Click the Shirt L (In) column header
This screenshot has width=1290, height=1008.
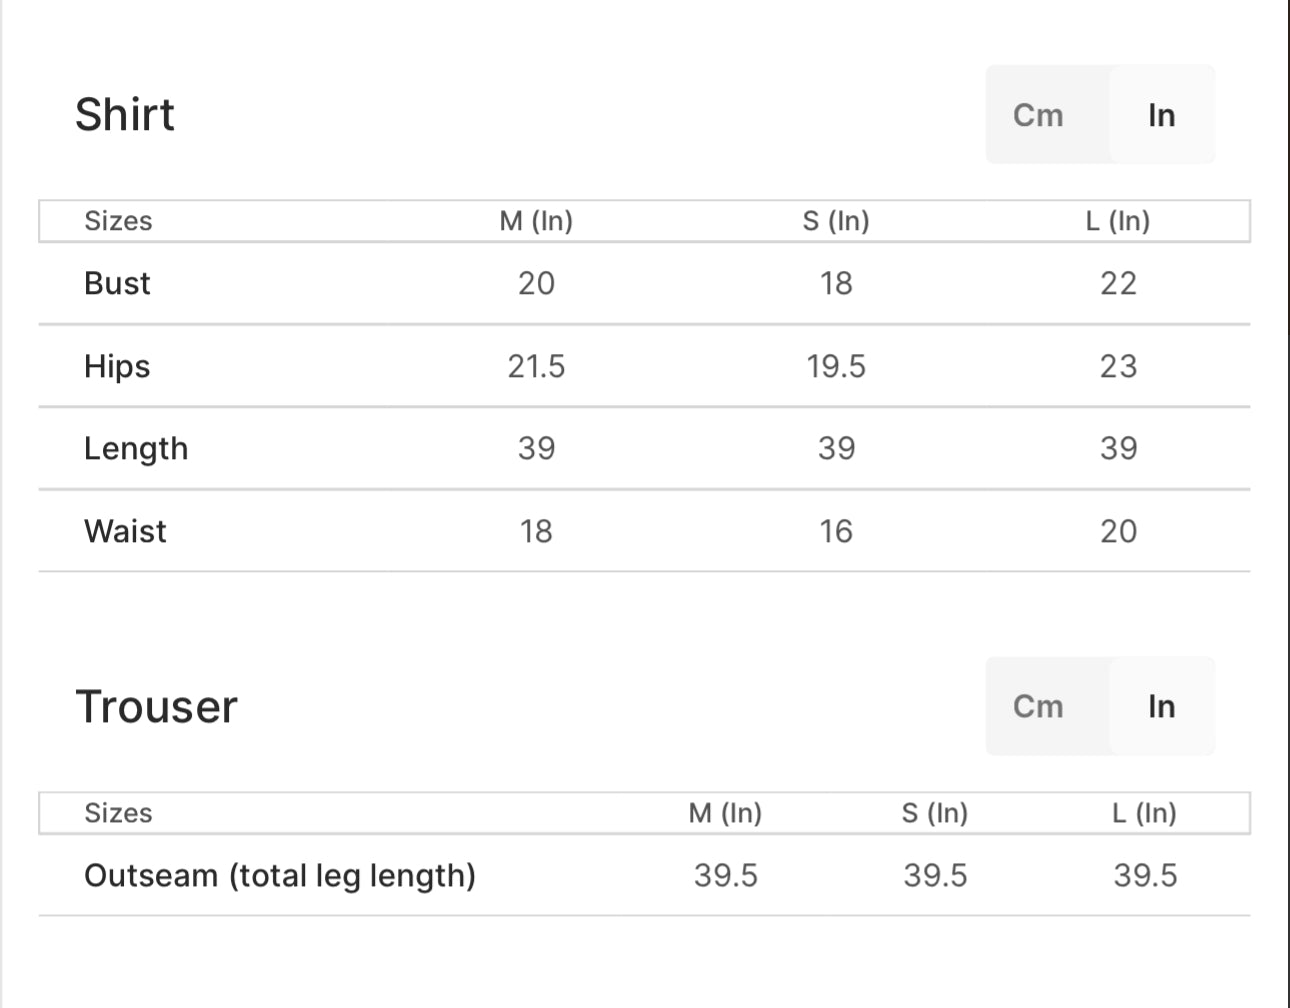click(x=1118, y=221)
